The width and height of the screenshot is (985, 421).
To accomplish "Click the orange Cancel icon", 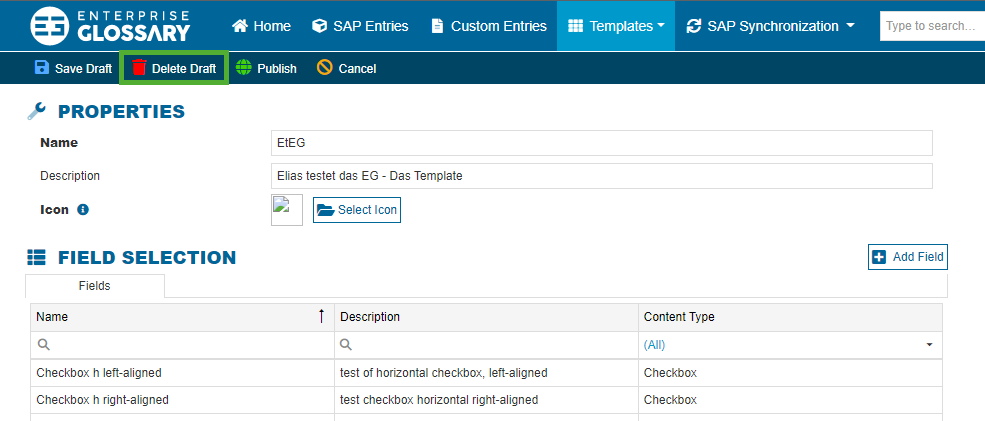I will pyautogui.click(x=325, y=68).
